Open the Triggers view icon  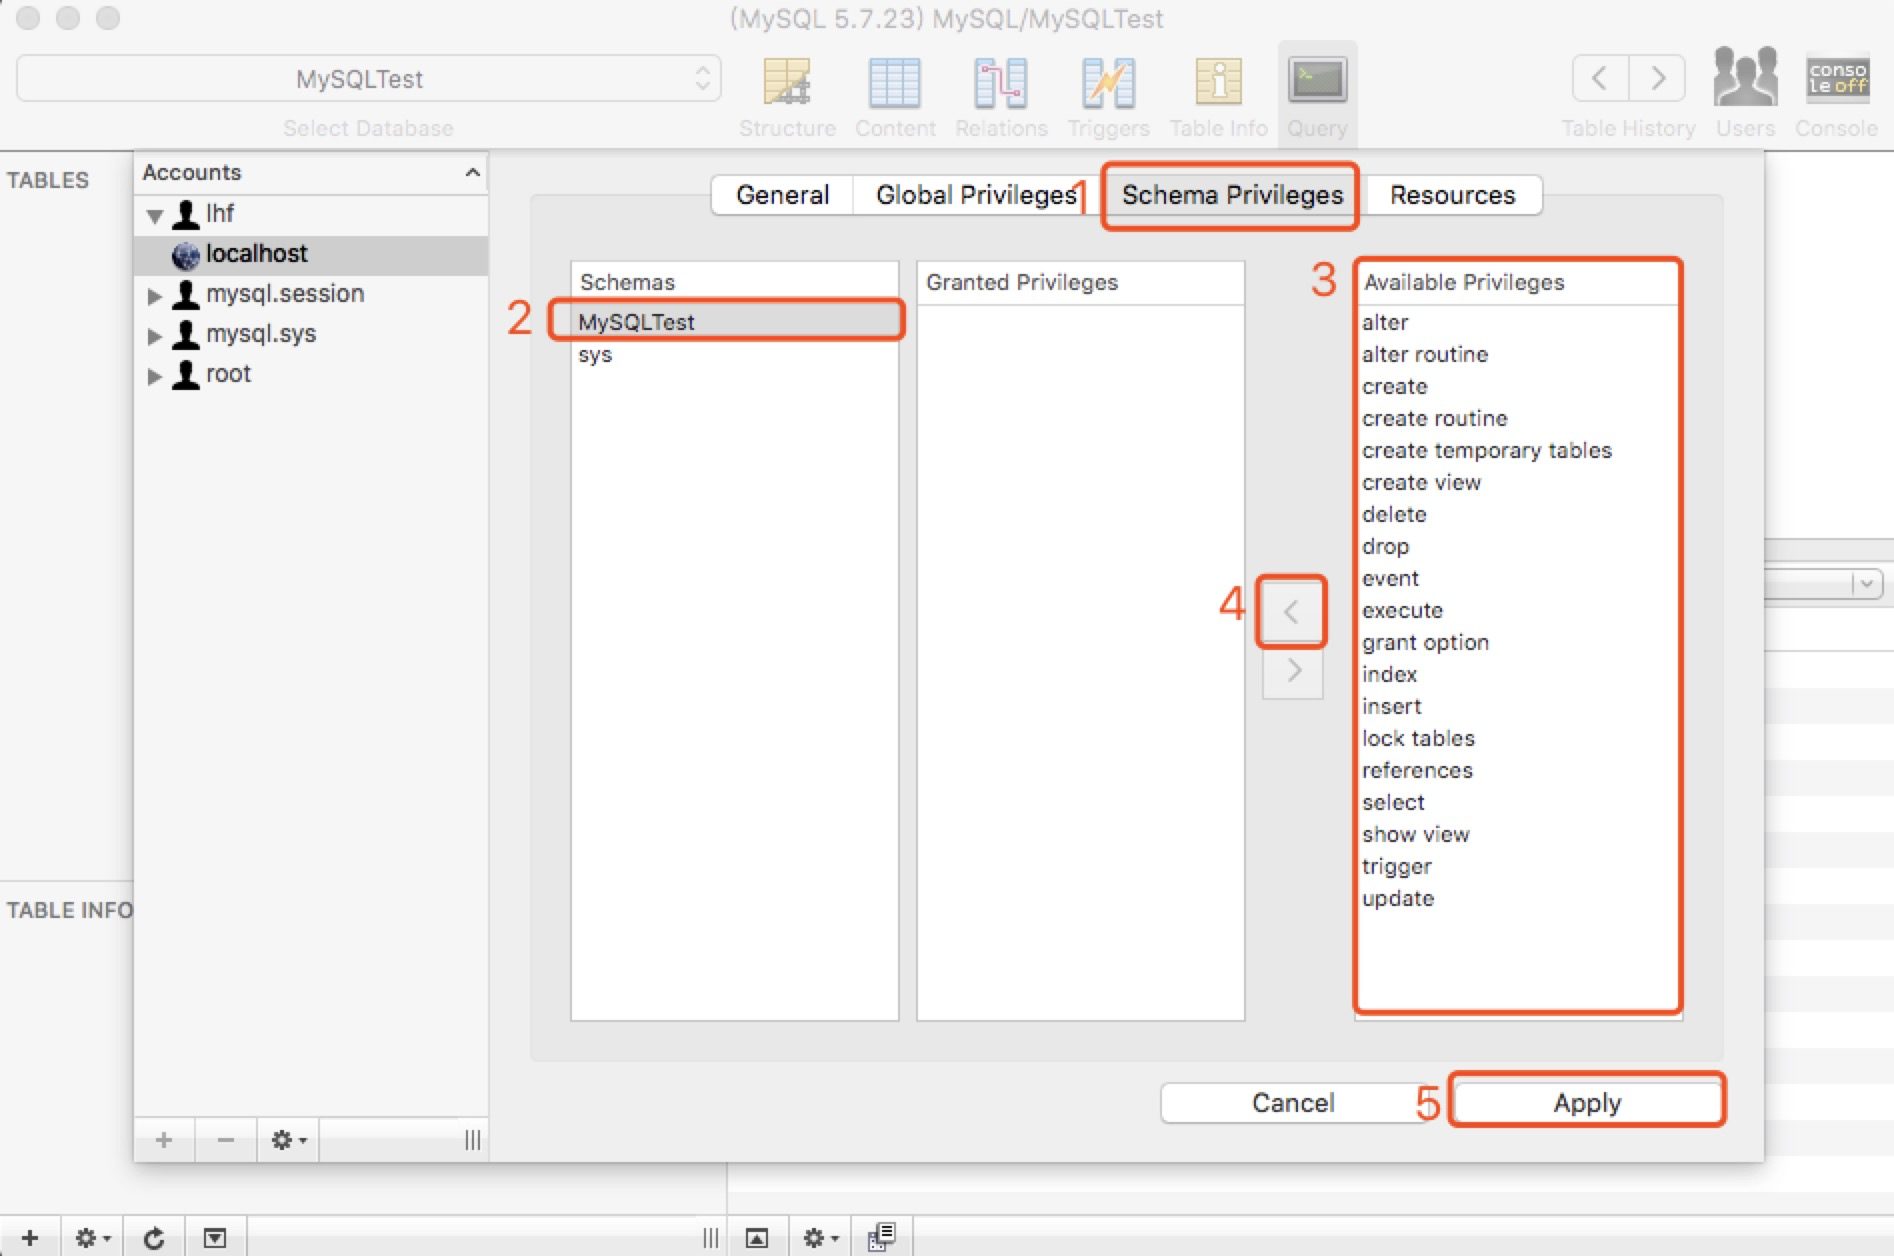[1108, 83]
